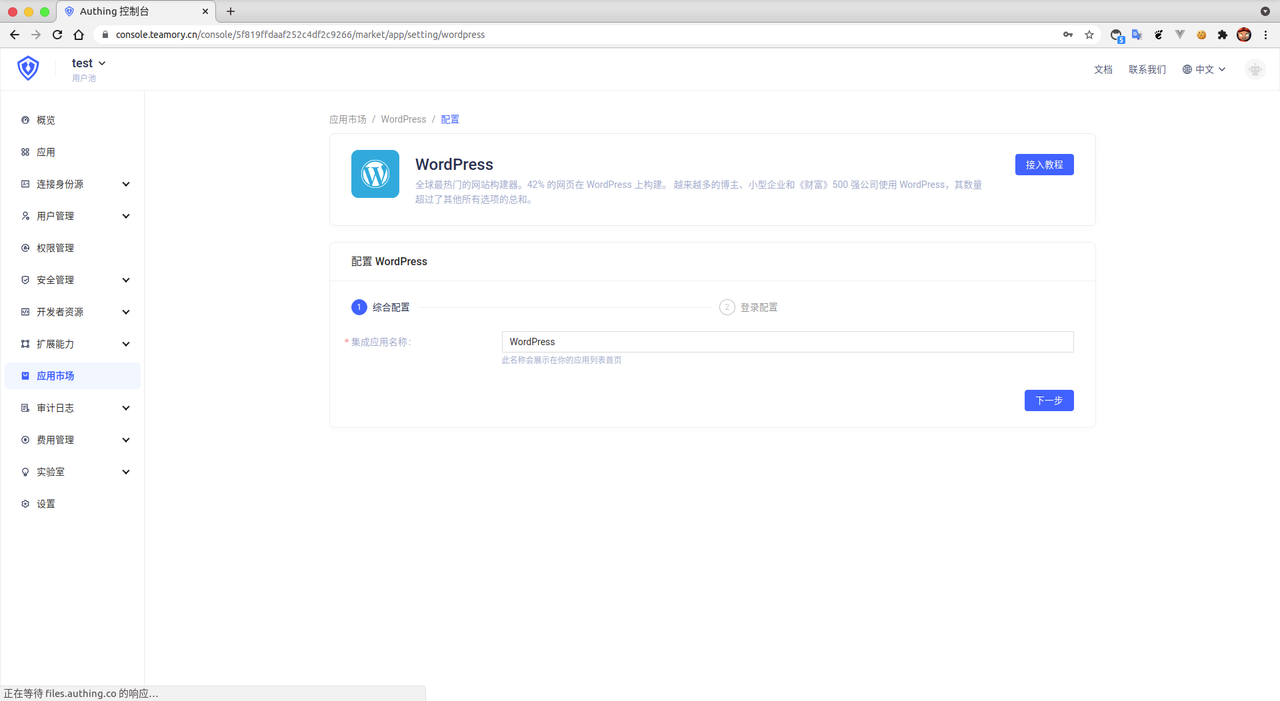Select step 1 综合配置
Screen dimensions: 1280x701
click(x=381, y=307)
